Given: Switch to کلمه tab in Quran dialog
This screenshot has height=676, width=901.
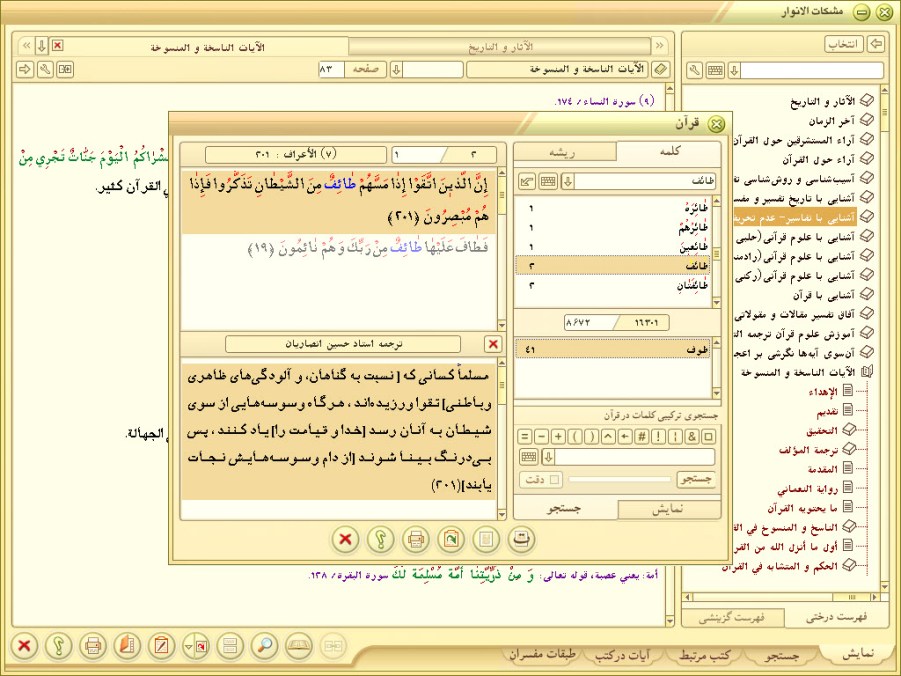Looking at the screenshot, I should (668, 151).
